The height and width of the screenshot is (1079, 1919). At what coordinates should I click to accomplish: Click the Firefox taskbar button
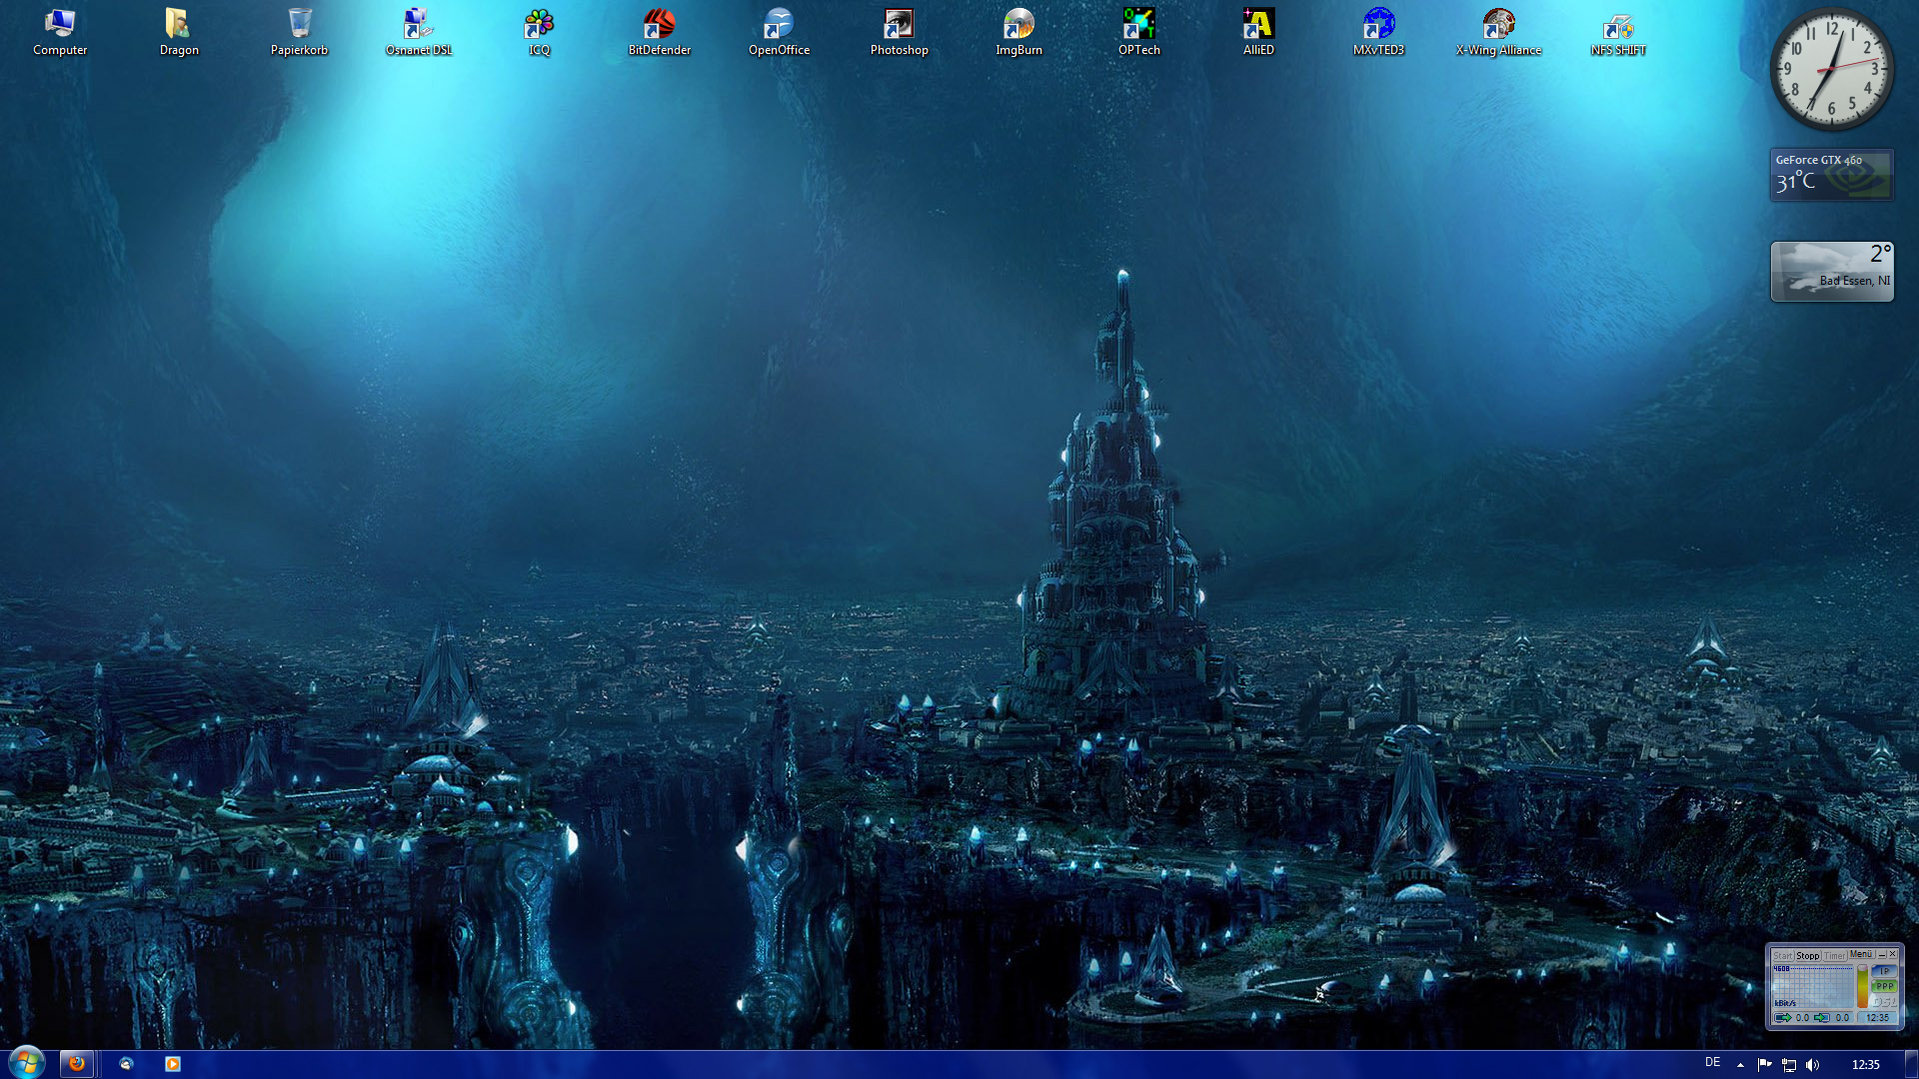(77, 1064)
